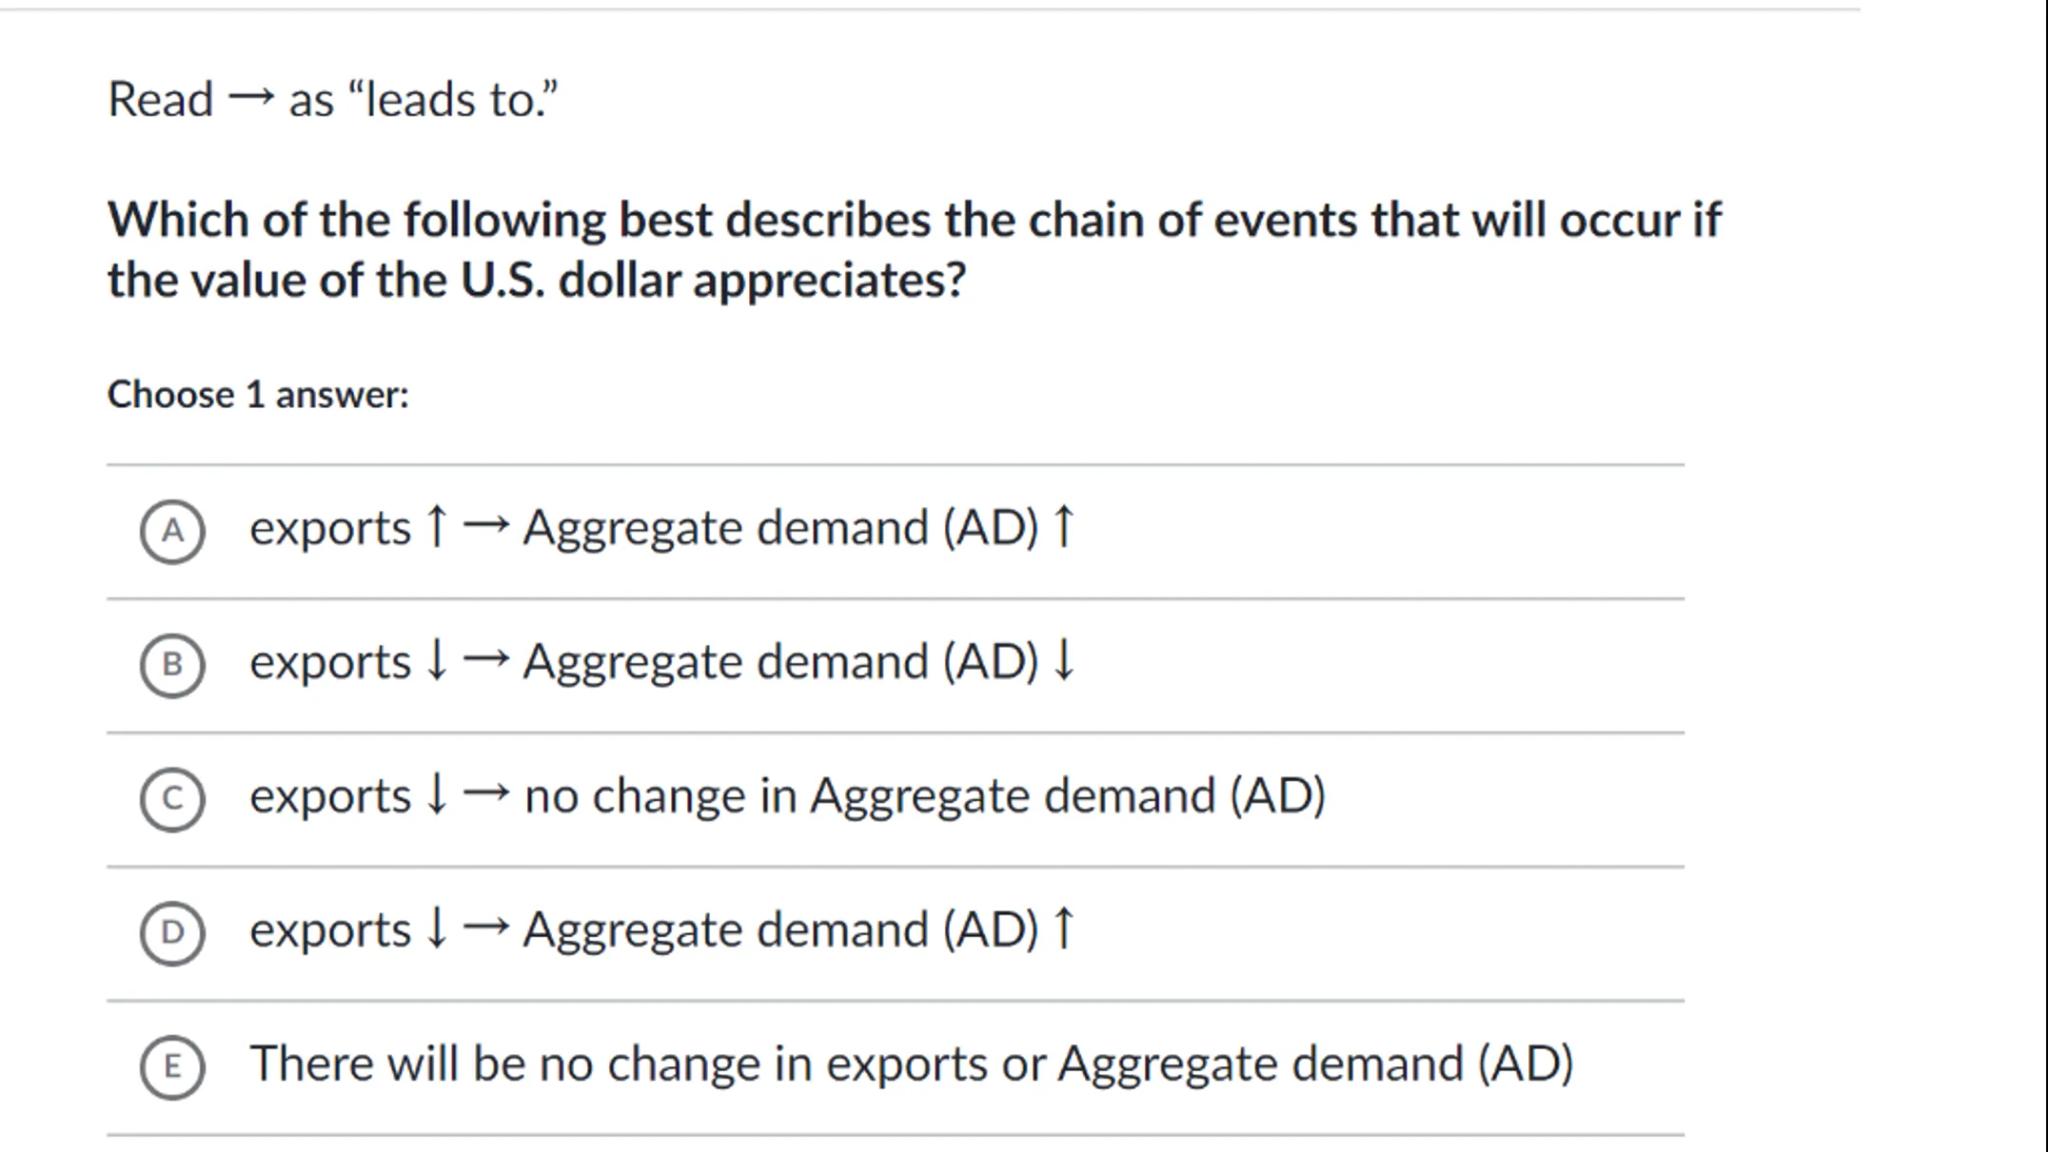Click the up arrow after "exports" in choice A
Screen dimensions: 2048x1152
(435, 527)
